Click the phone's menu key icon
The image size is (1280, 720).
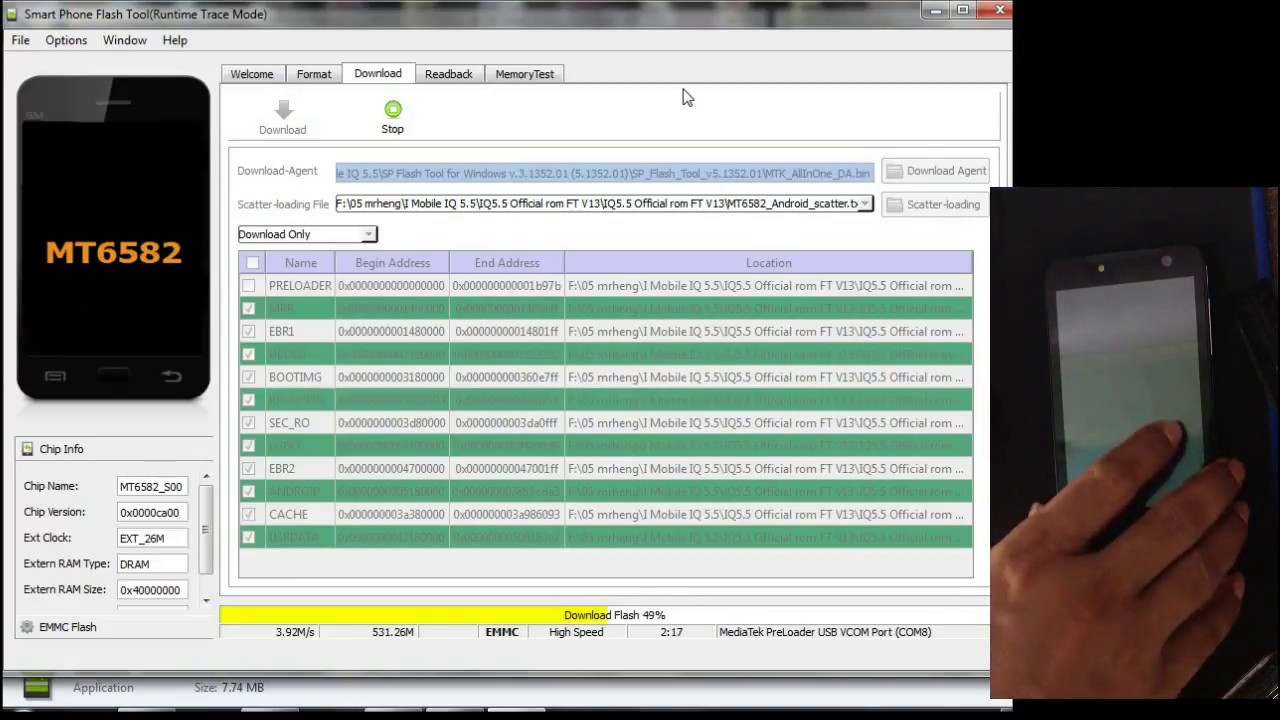tap(55, 376)
